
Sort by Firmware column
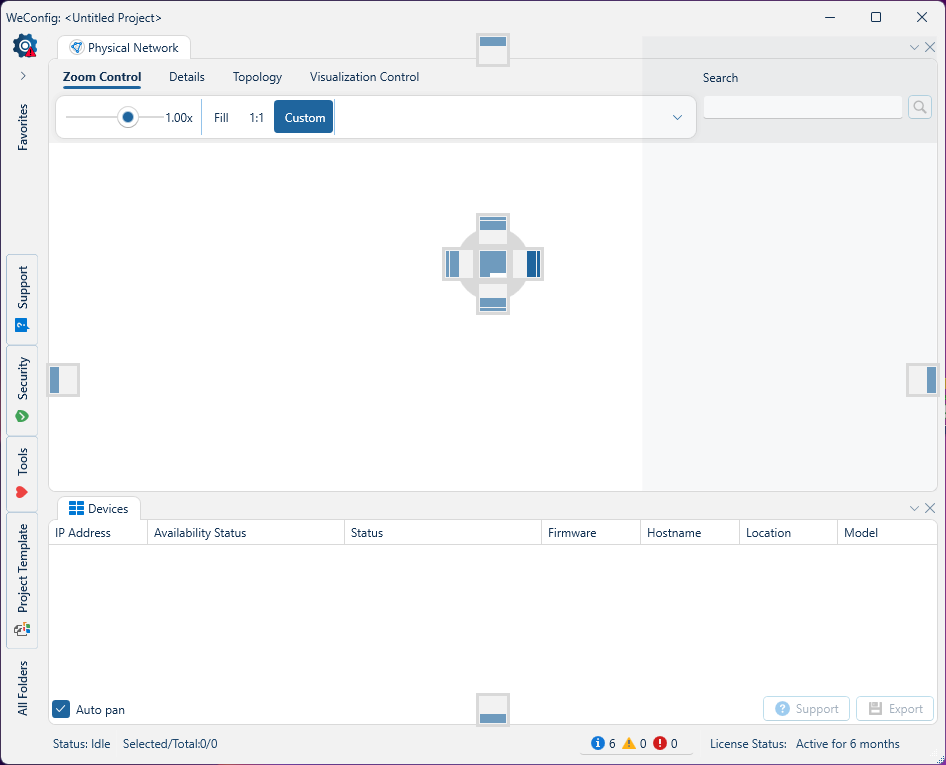coord(591,533)
